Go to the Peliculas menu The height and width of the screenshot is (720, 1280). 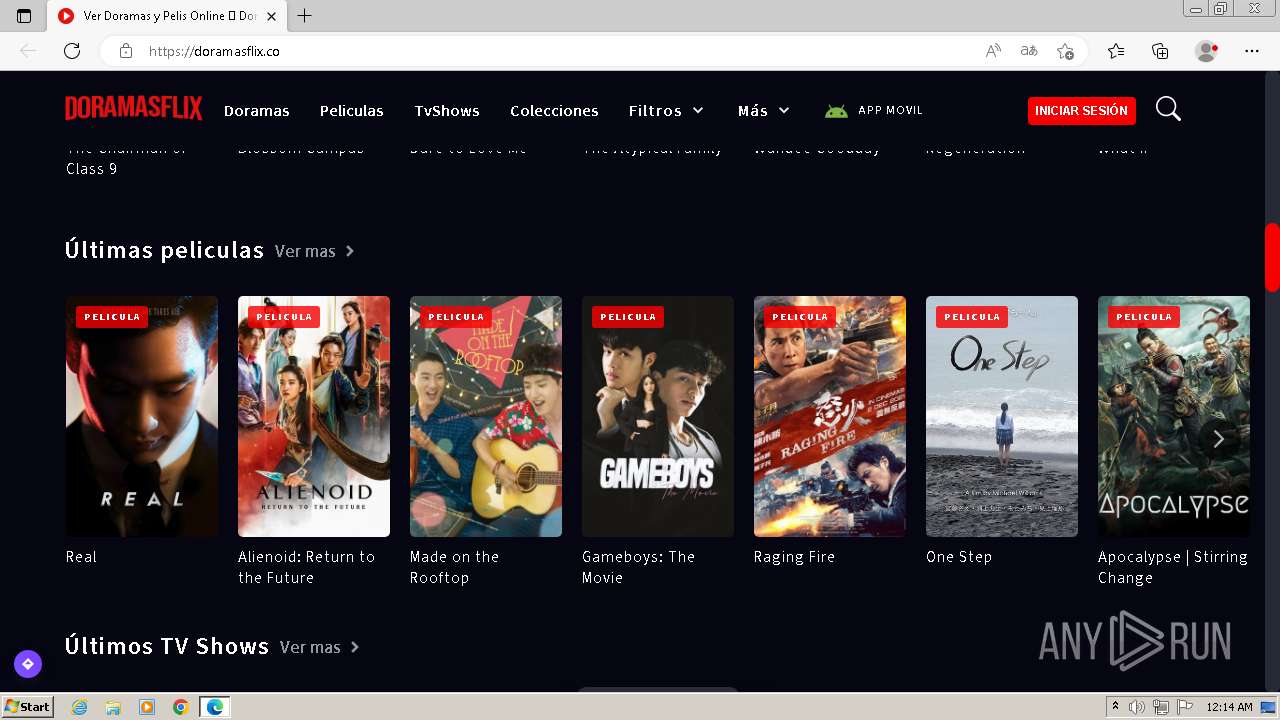352,111
